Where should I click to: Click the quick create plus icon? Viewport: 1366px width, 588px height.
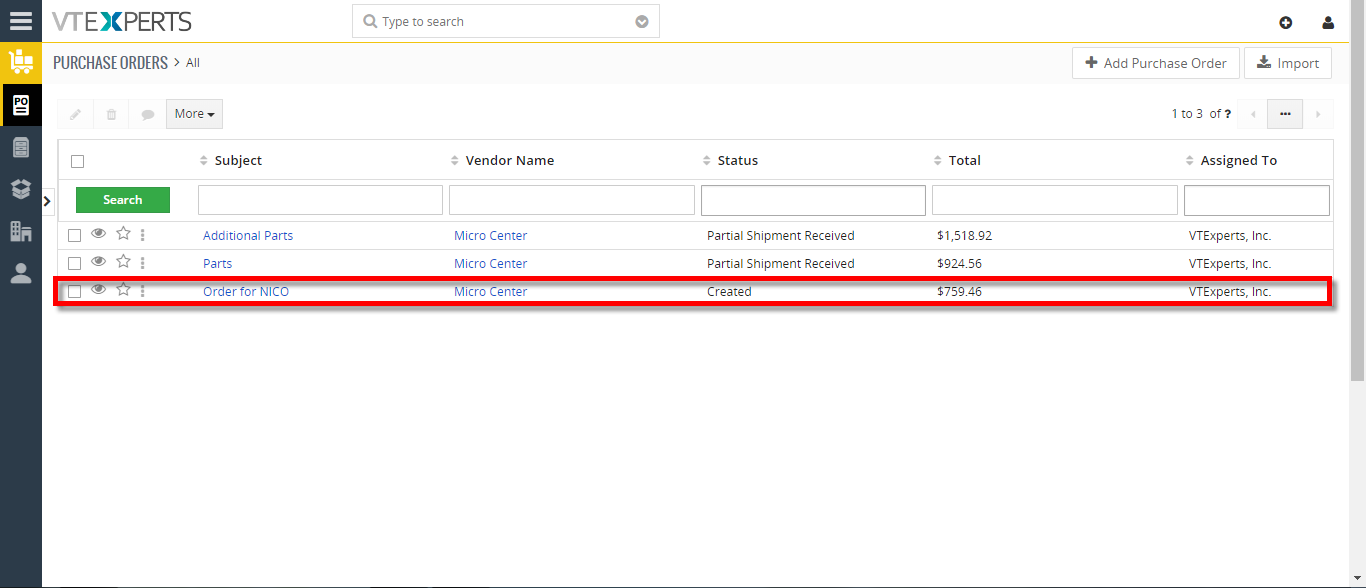1286,22
